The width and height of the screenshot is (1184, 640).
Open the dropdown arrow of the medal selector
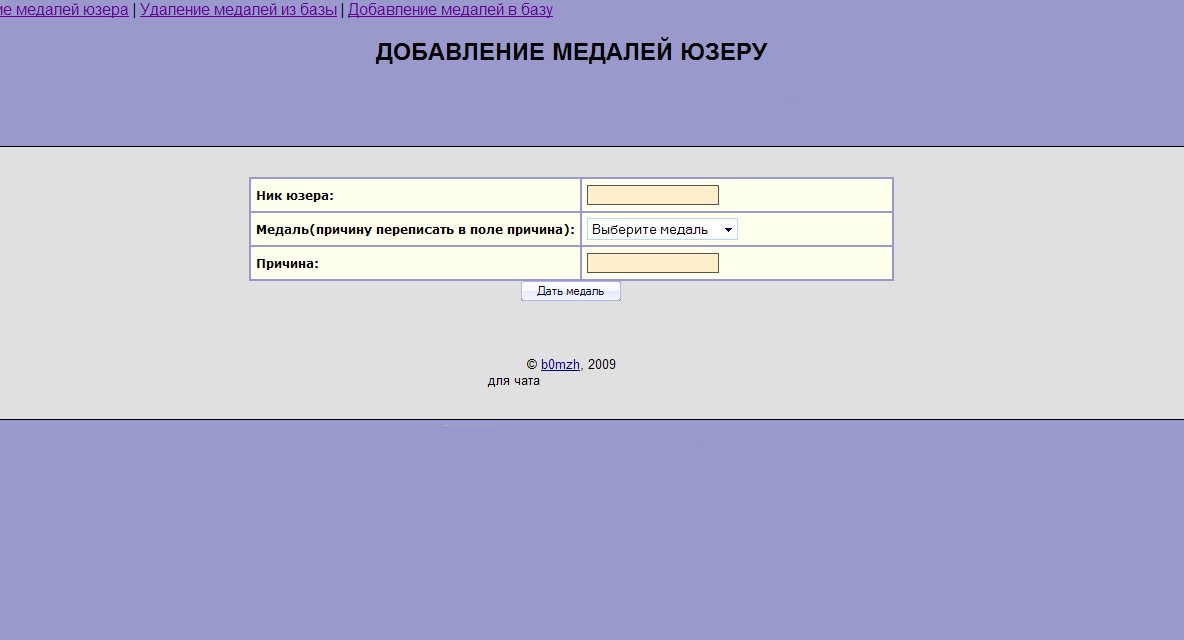728,230
